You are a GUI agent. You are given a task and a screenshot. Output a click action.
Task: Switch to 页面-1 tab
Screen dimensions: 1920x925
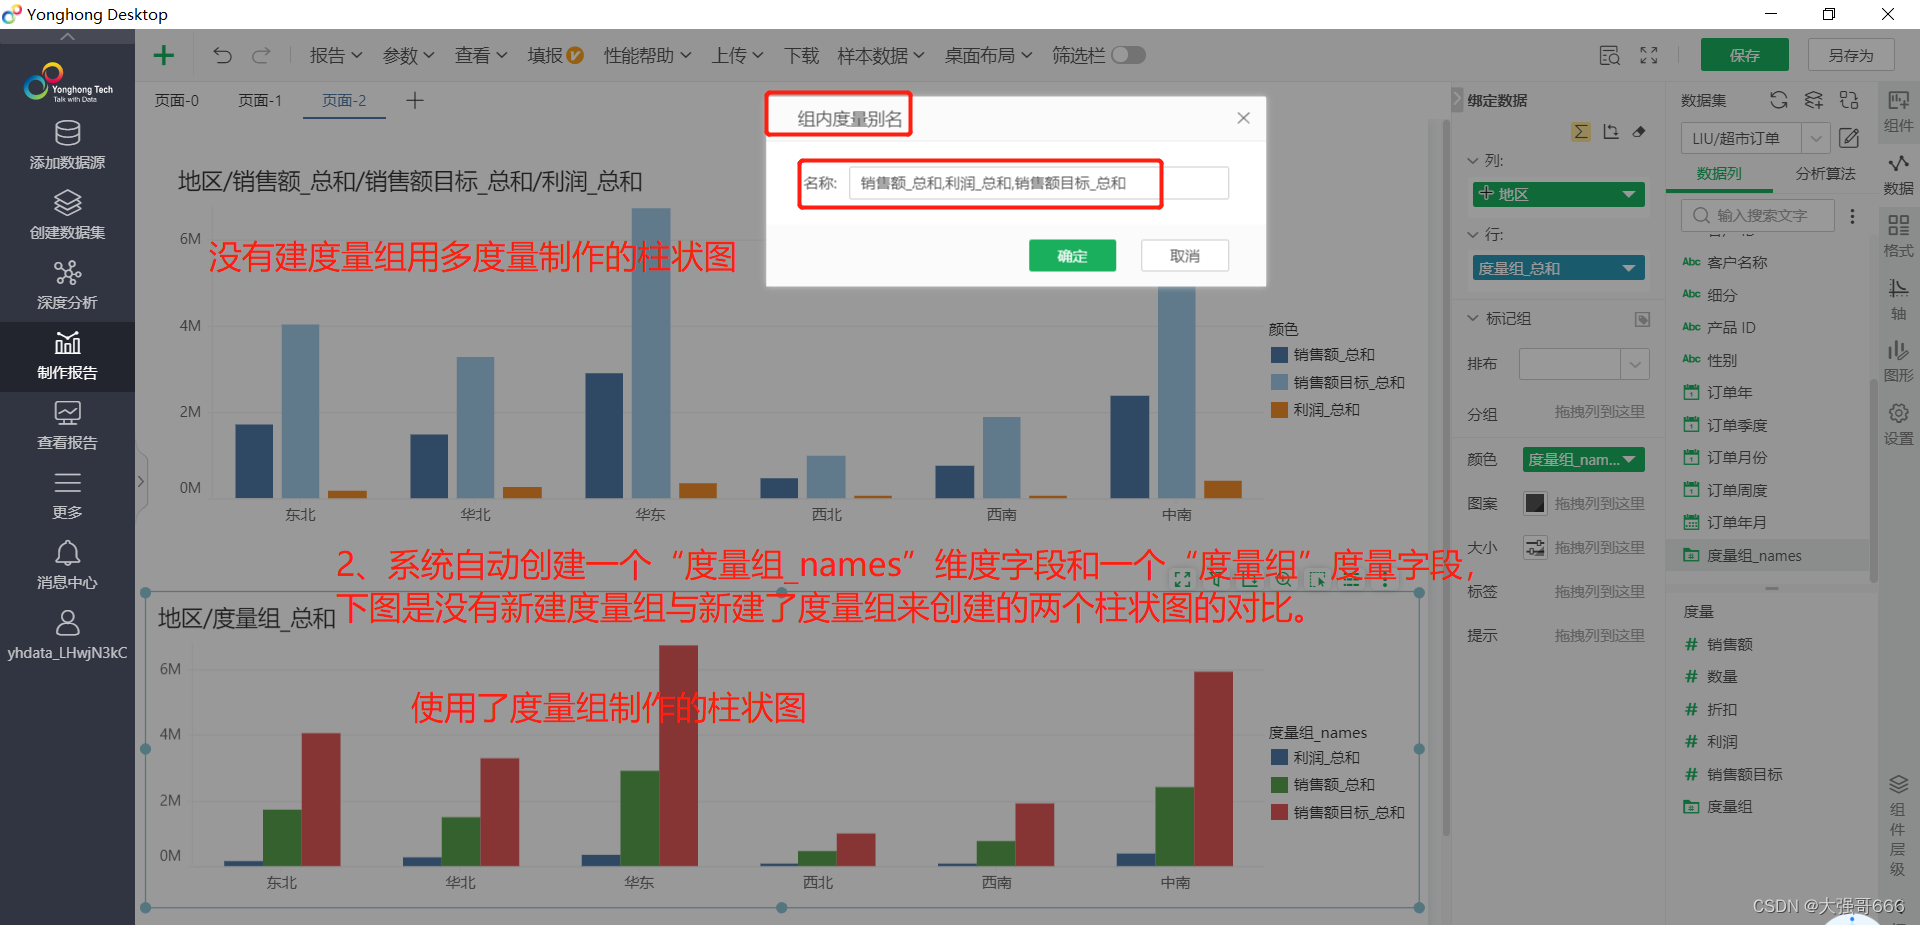(260, 100)
